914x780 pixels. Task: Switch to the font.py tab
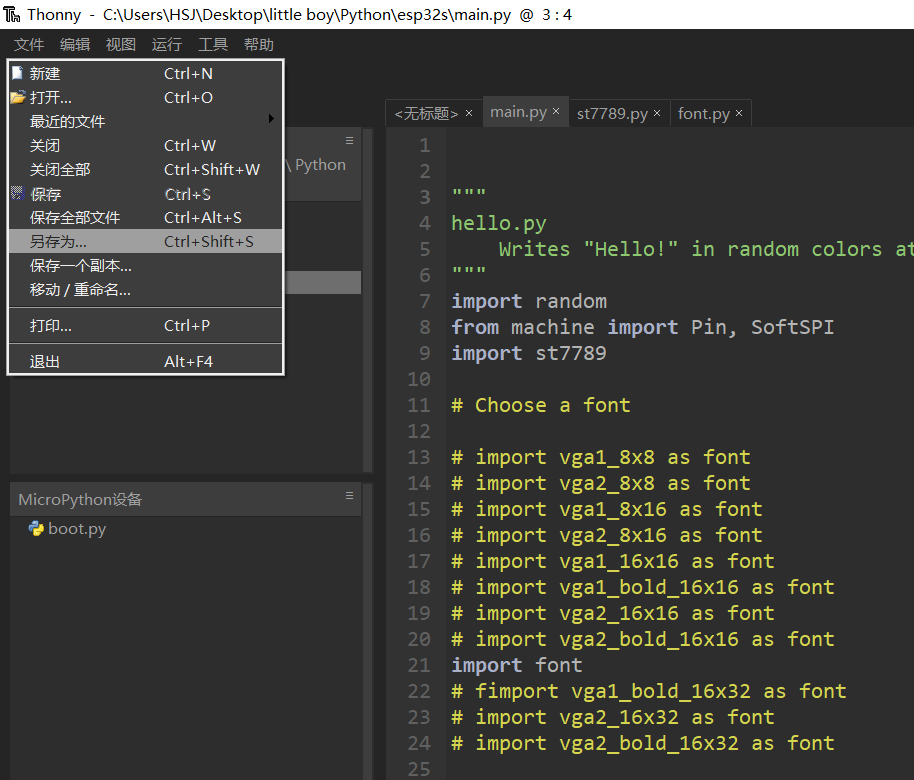704,113
